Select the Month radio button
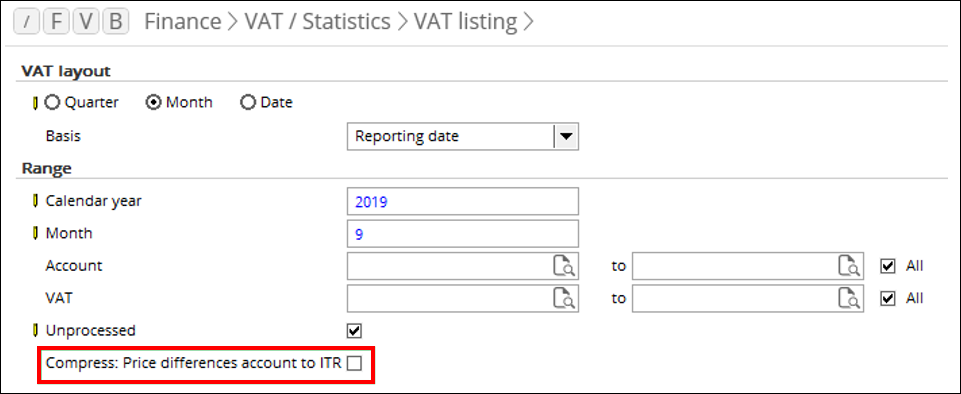The height and width of the screenshot is (394, 961). click(x=153, y=103)
